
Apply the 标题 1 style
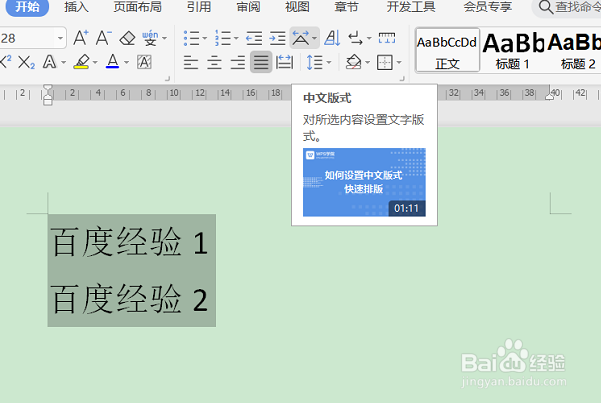click(x=512, y=50)
